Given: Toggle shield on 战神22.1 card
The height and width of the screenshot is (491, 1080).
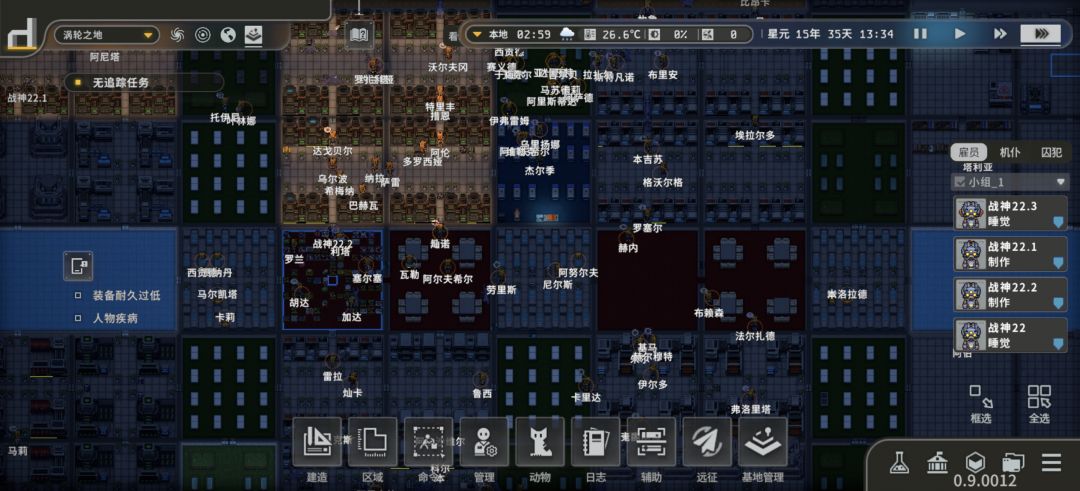Looking at the screenshot, I should pyautogui.click(x=1058, y=262).
